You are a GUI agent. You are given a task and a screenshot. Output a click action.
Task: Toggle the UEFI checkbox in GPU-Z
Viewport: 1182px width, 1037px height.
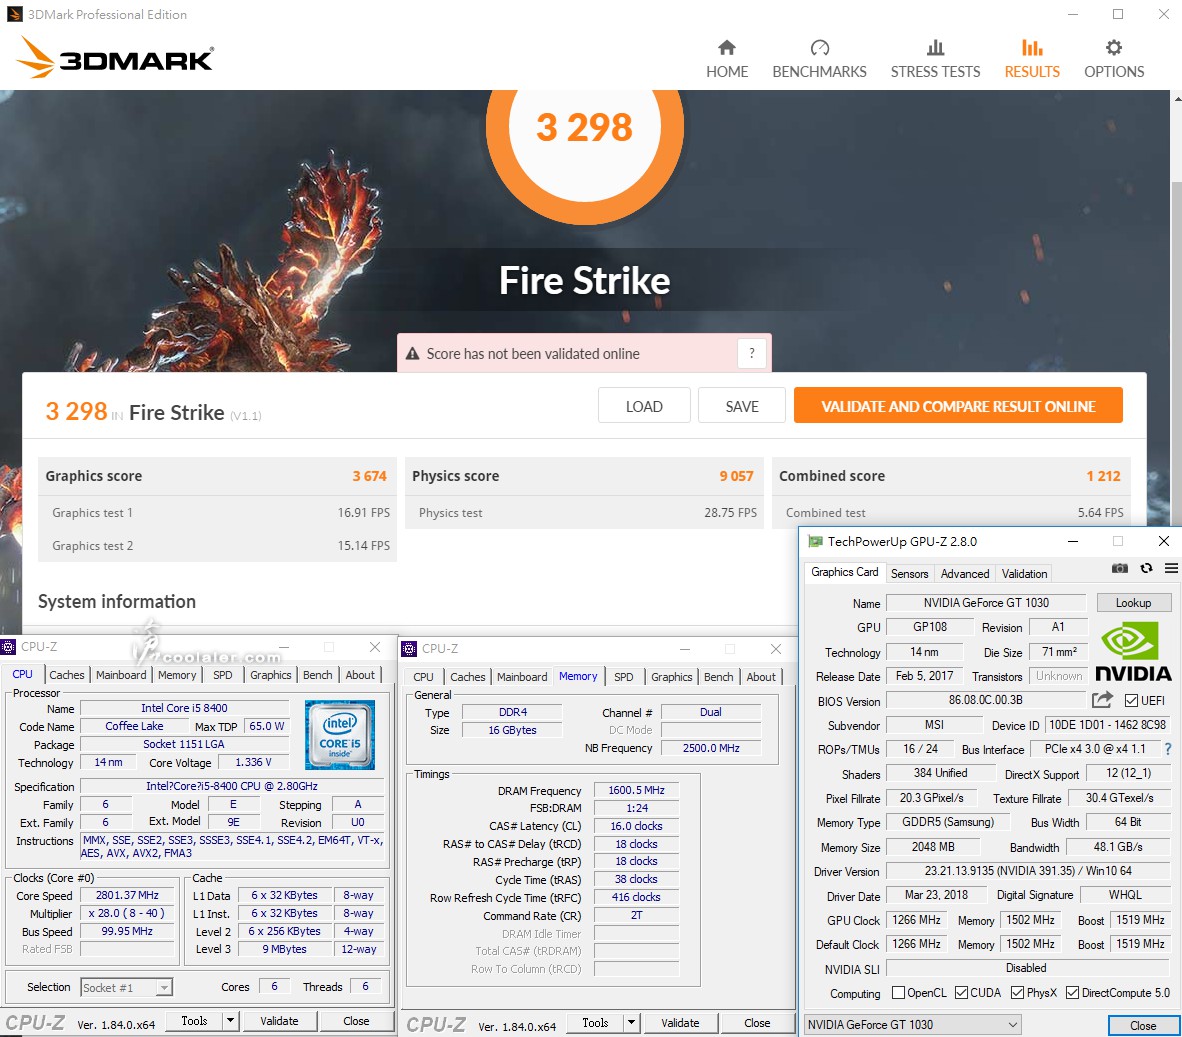pyautogui.click(x=1131, y=701)
